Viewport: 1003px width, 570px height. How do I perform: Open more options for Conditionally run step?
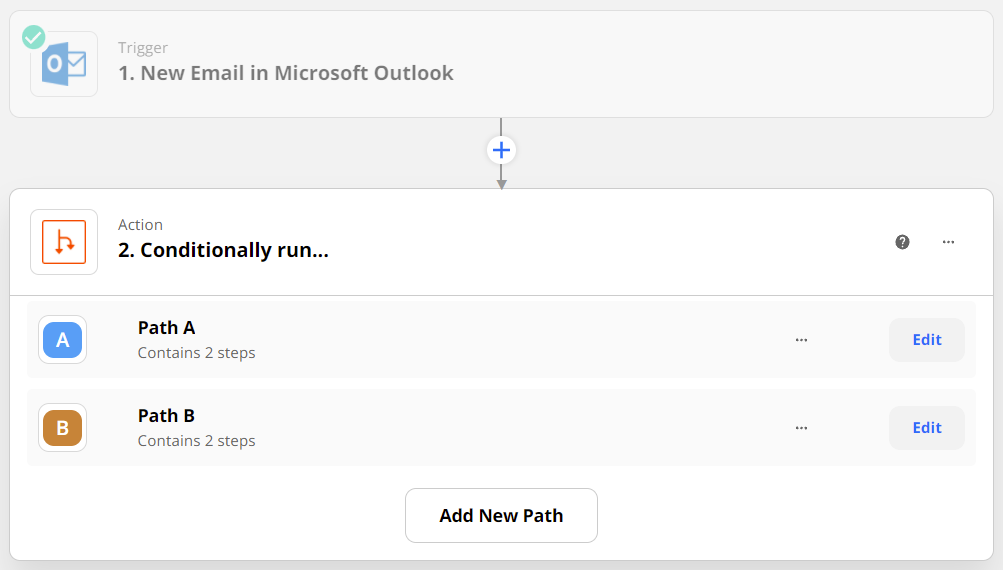coord(948,242)
